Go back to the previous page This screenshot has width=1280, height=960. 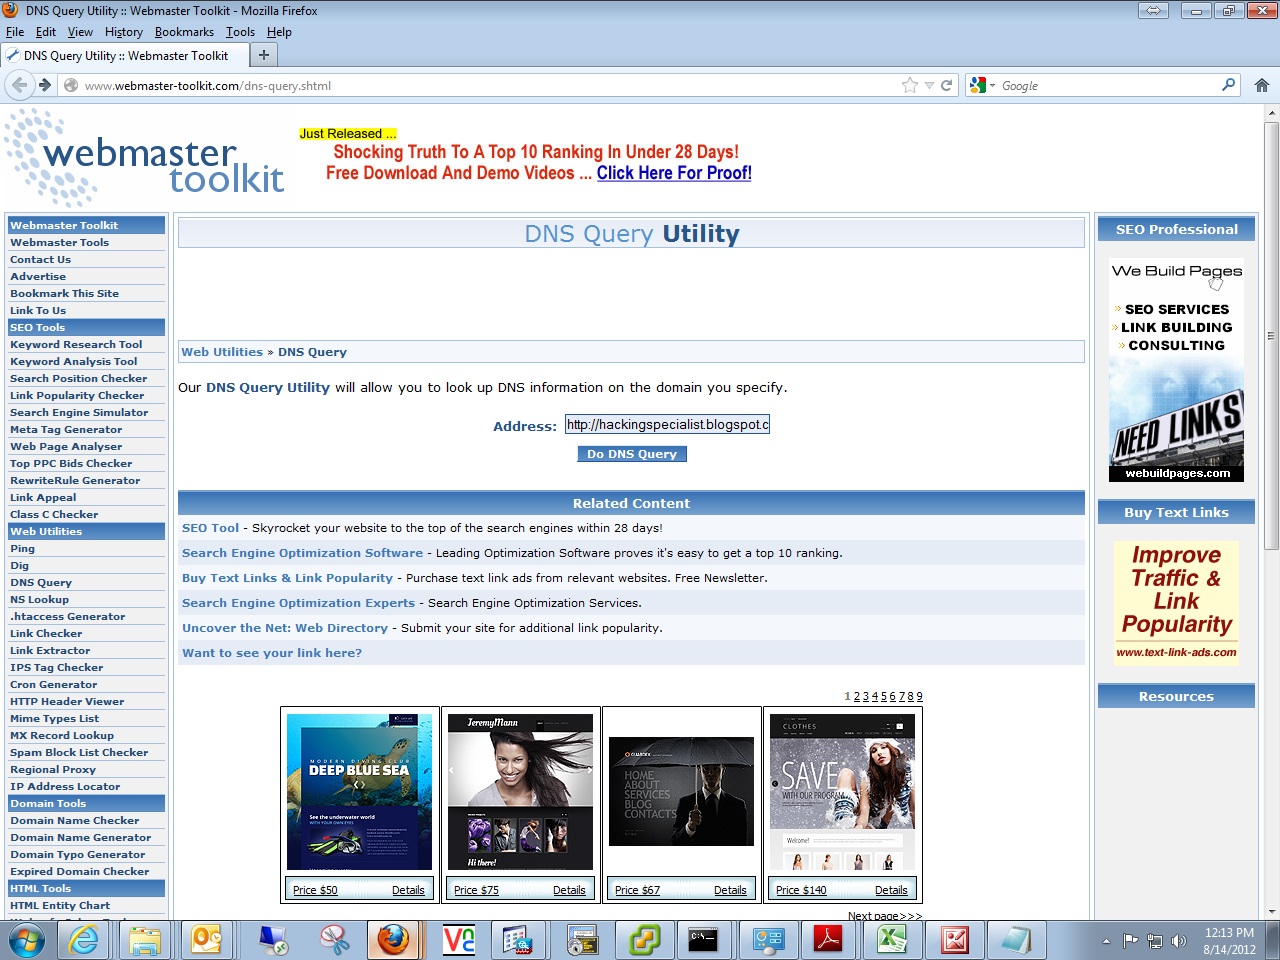[x=19, y=85]
